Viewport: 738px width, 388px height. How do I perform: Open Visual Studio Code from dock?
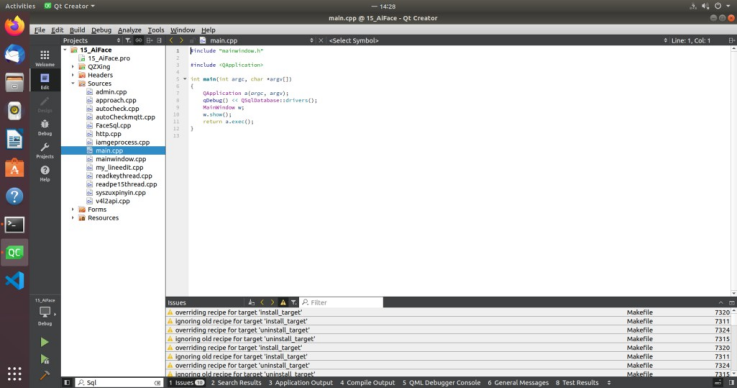[x=15, y=281]
